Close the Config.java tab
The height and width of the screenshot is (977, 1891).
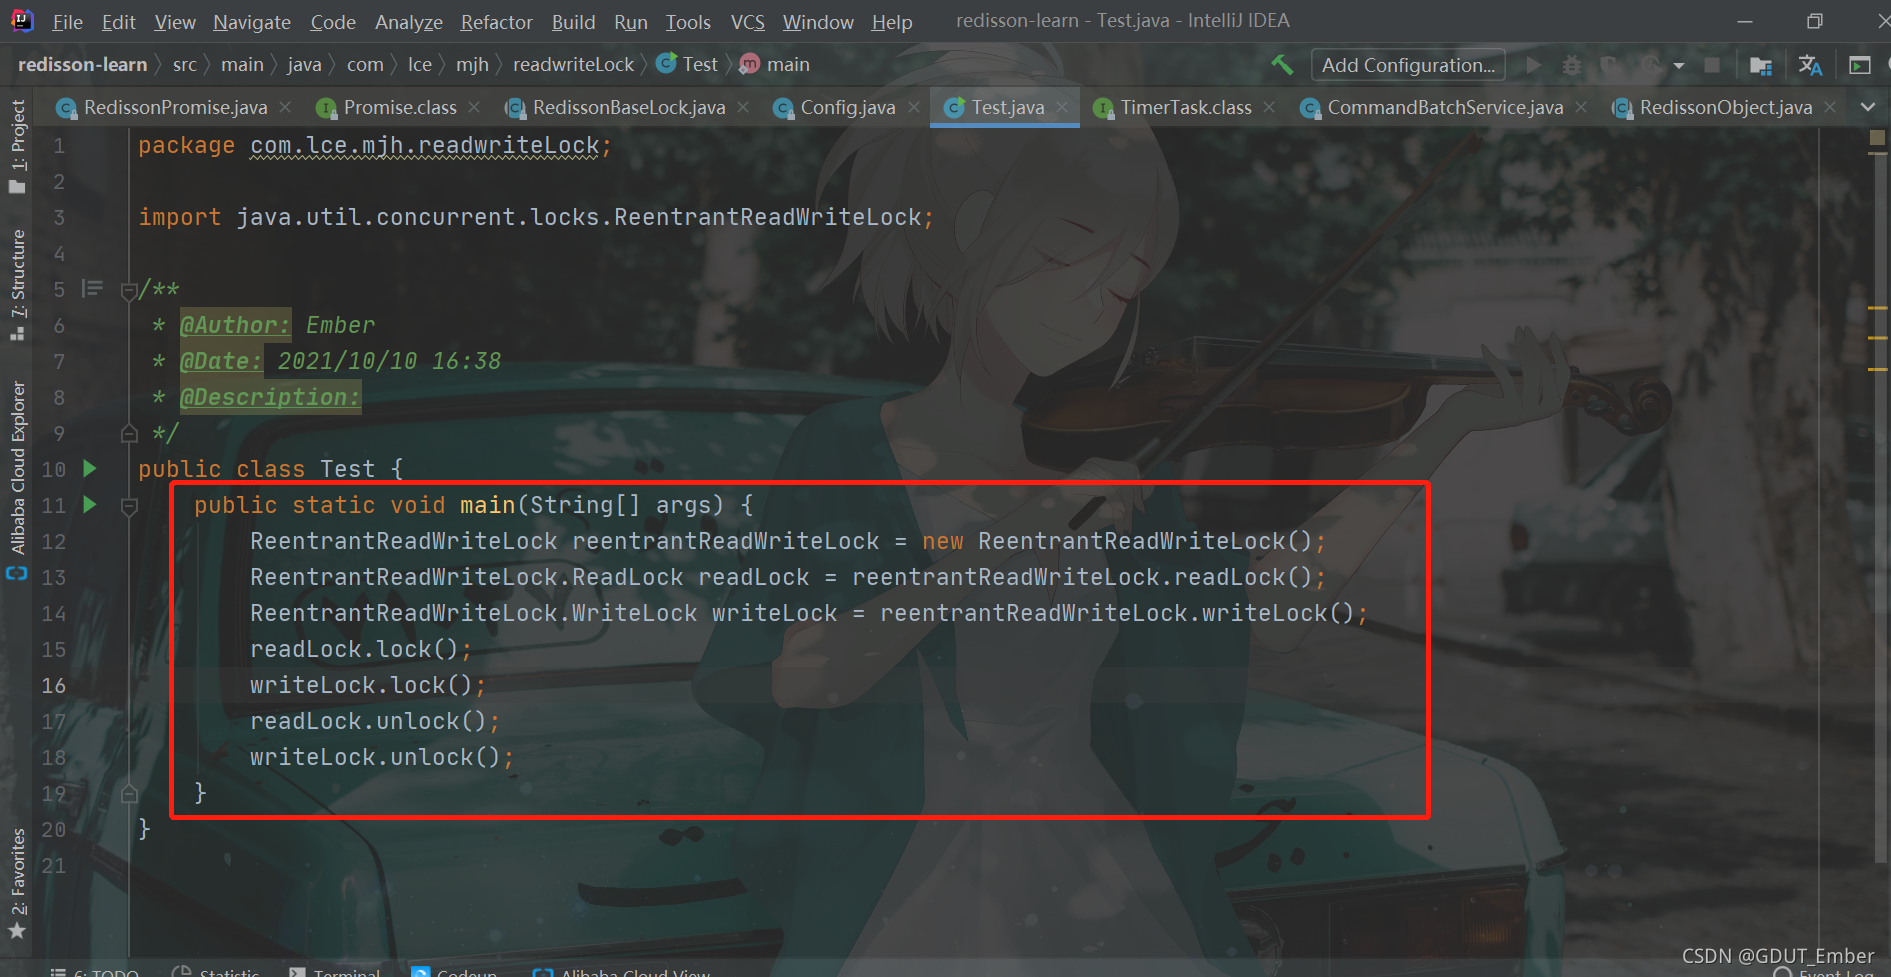(x=913, y=107)
